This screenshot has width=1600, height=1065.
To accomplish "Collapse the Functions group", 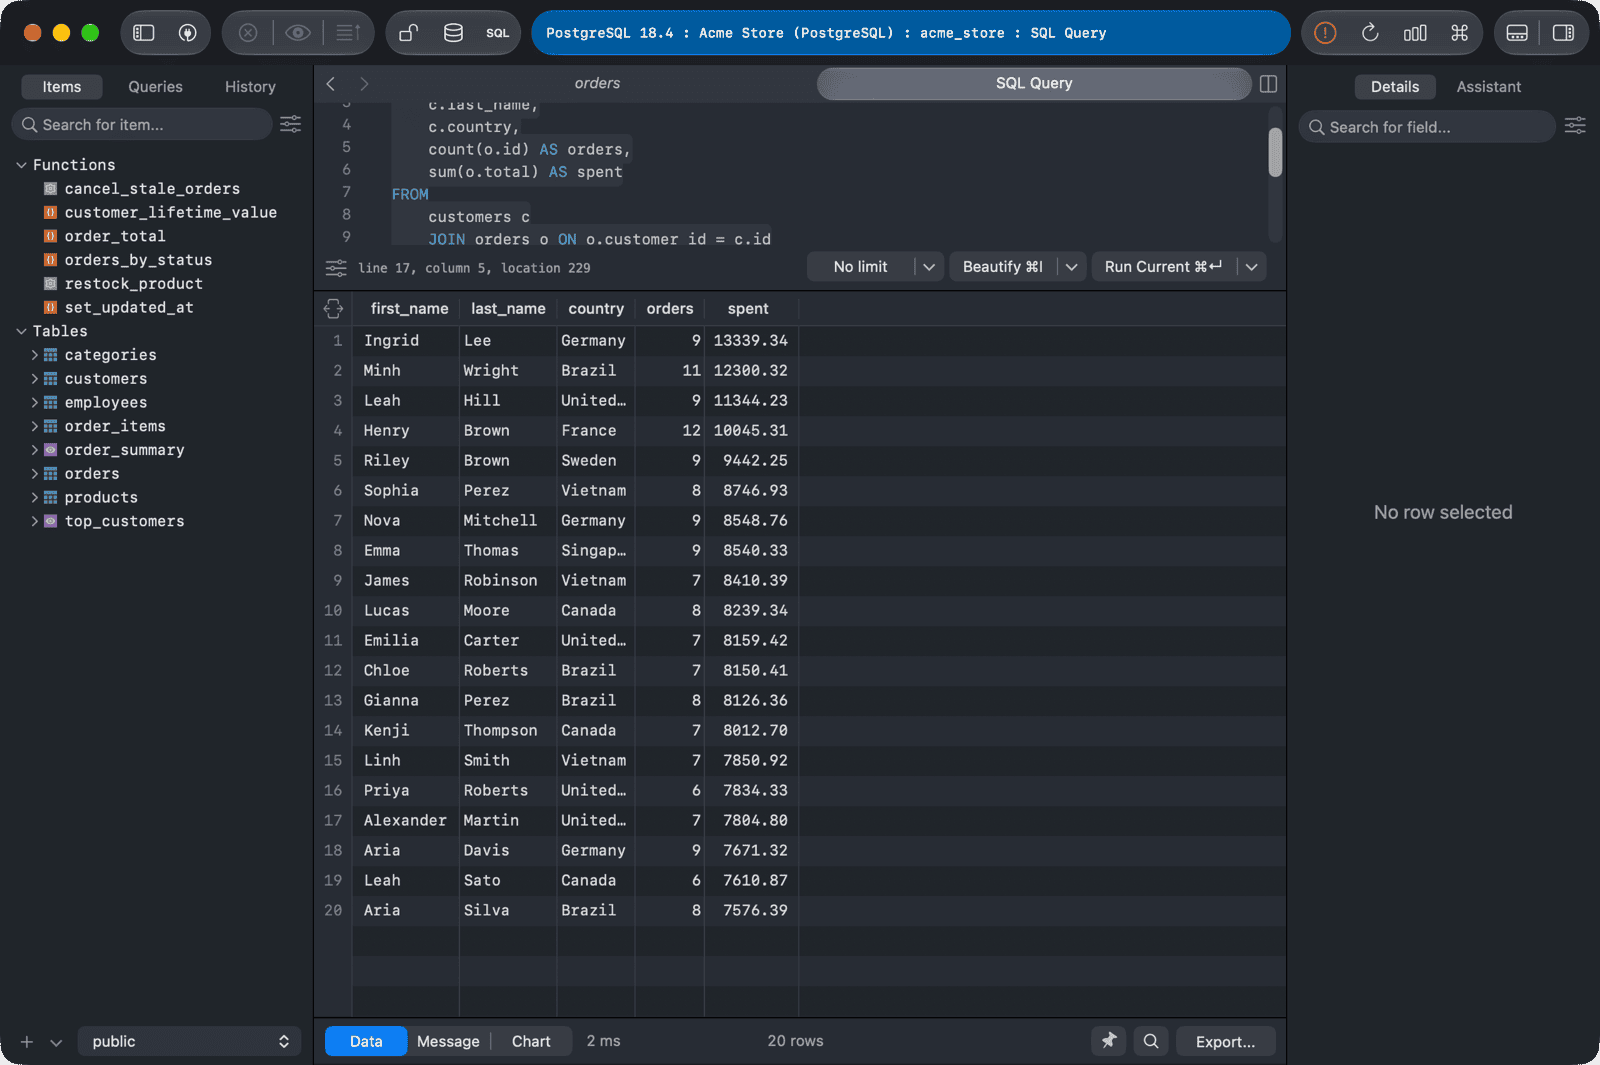I will (x=21, y=165).
